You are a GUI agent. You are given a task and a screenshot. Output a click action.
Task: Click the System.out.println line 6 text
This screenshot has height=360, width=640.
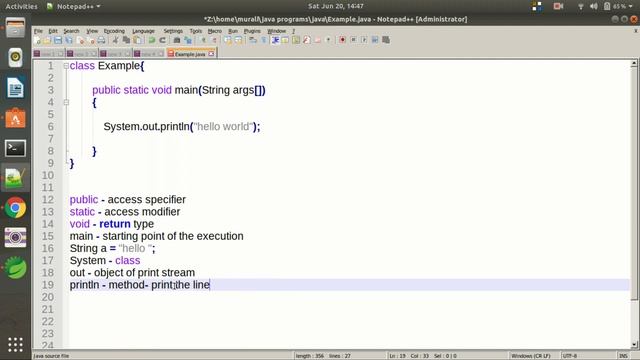182,127
